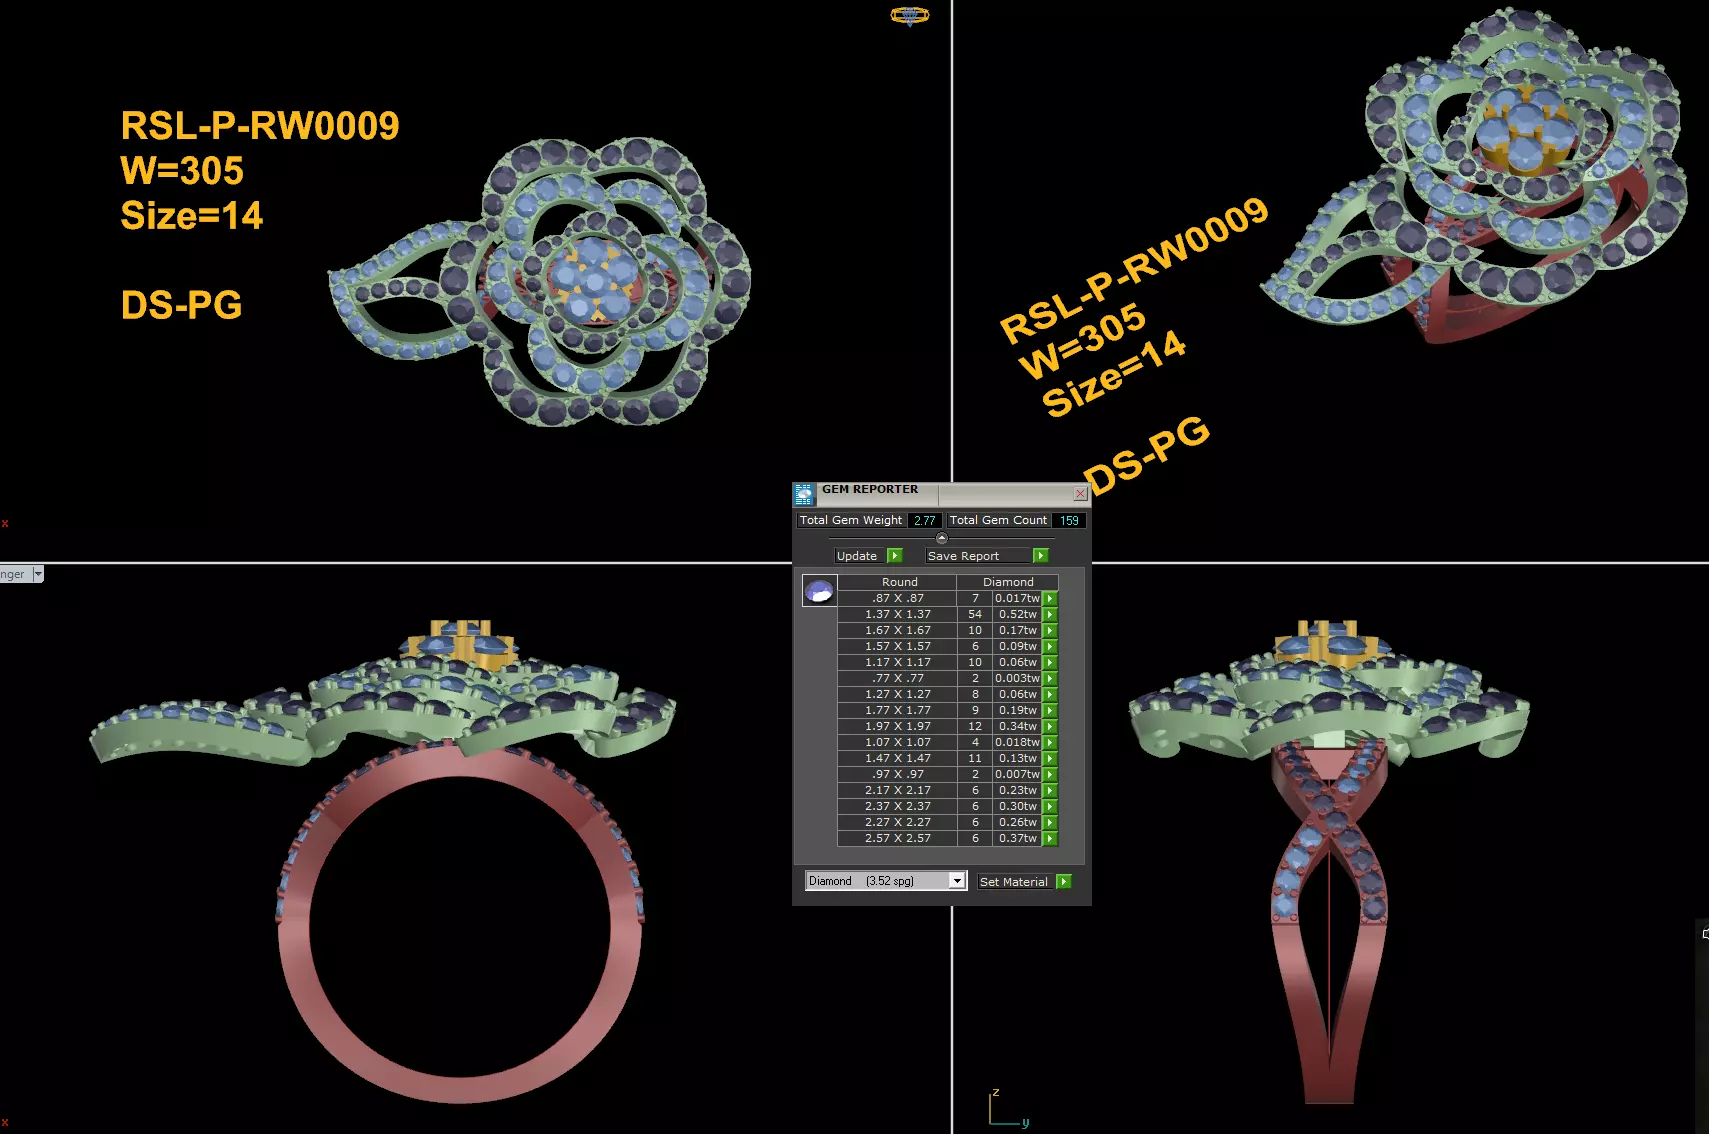Viewport: 1709px width, 1134px height.
Task: Click green arrow for 2.57 X 2.57 row
Action: pos(1050,839)
